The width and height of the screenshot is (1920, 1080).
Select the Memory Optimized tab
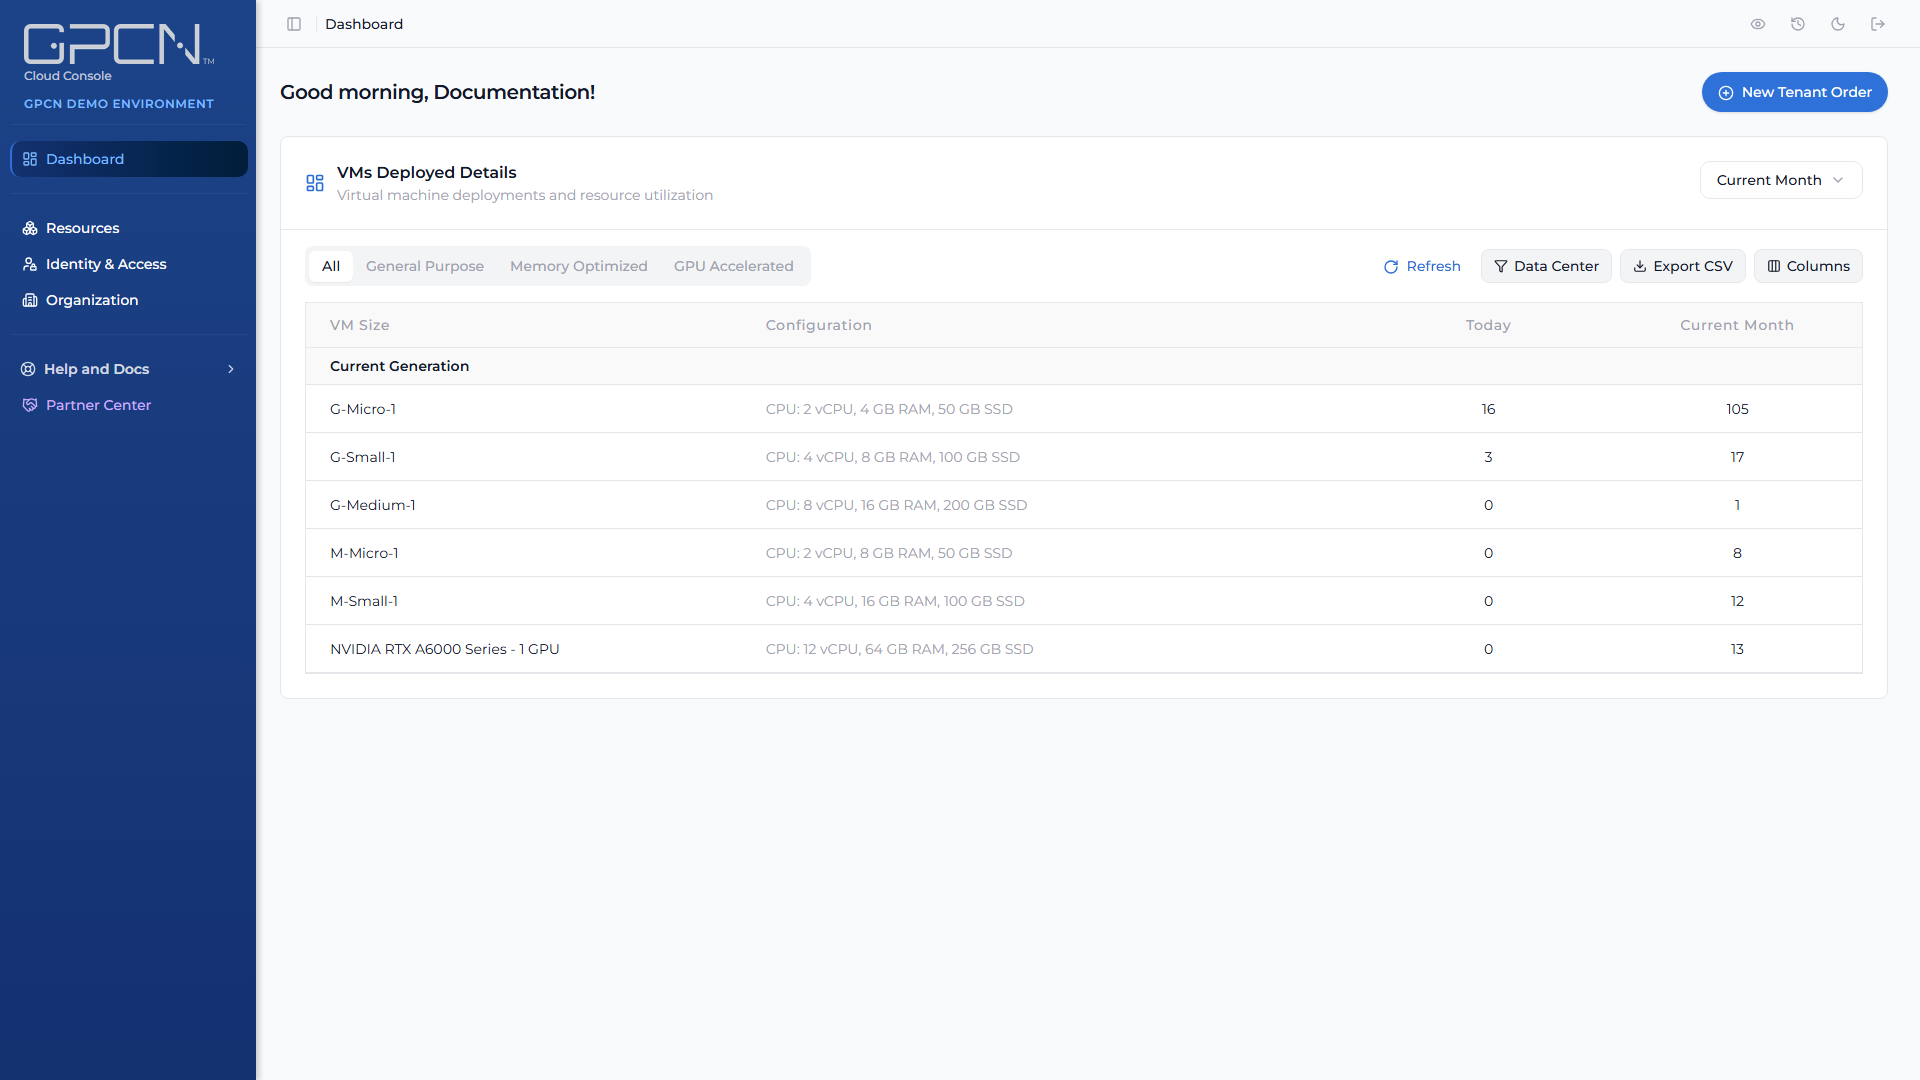[x=579, y=266]
